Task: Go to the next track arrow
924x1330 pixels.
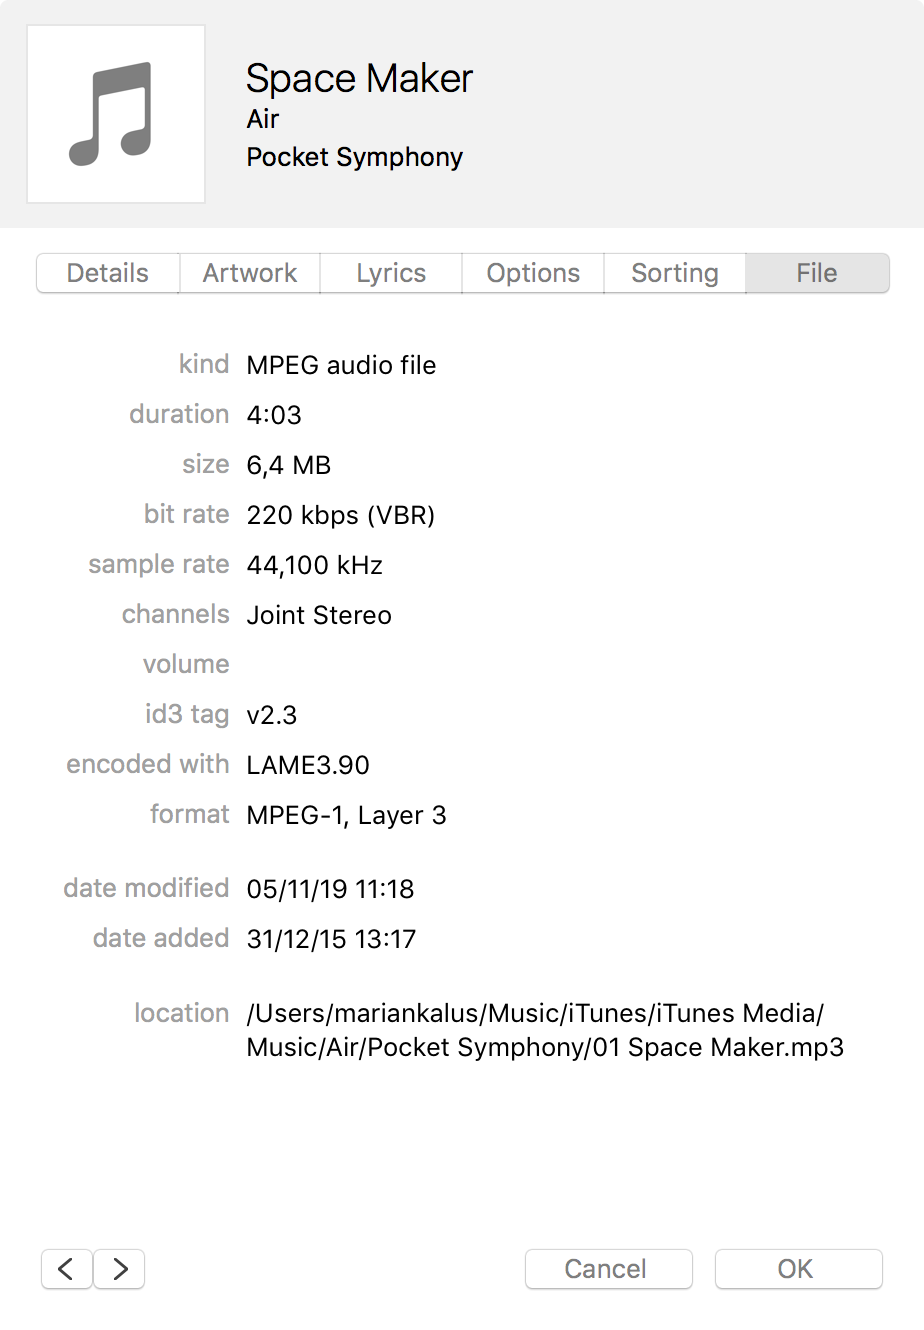Action: (120, 1269)
